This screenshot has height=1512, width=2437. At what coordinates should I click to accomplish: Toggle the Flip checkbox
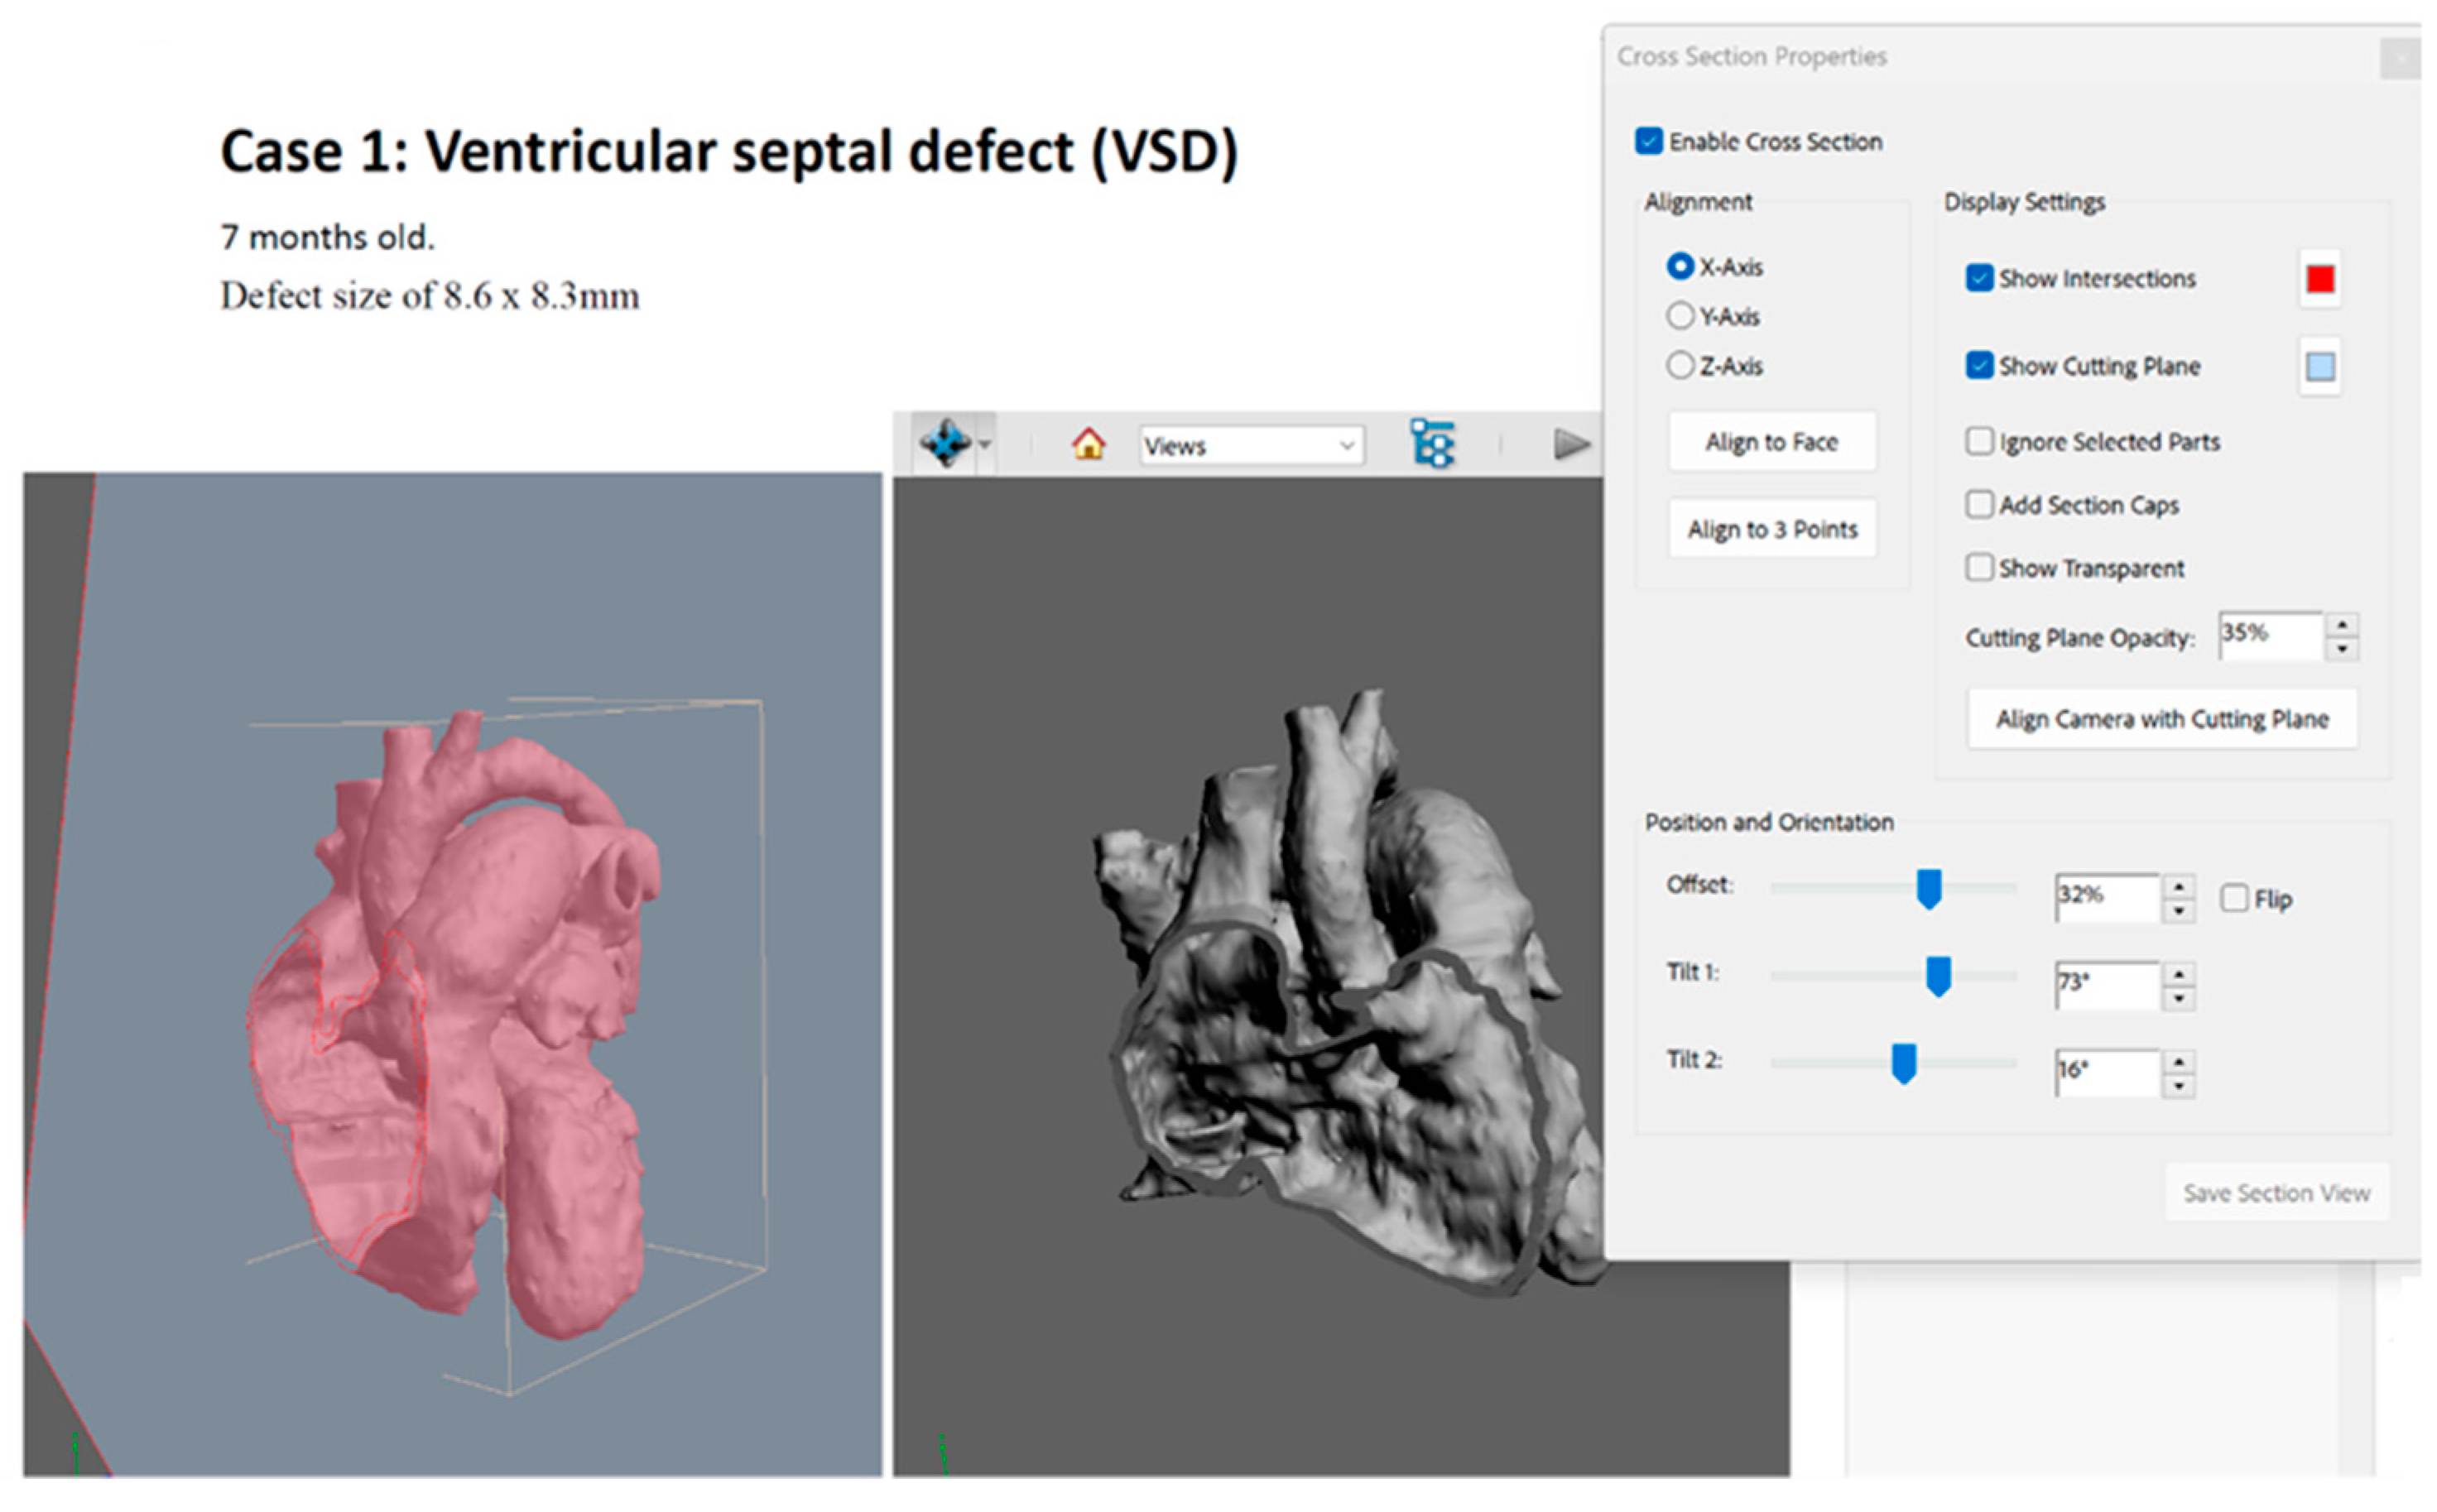(2234, 897)
